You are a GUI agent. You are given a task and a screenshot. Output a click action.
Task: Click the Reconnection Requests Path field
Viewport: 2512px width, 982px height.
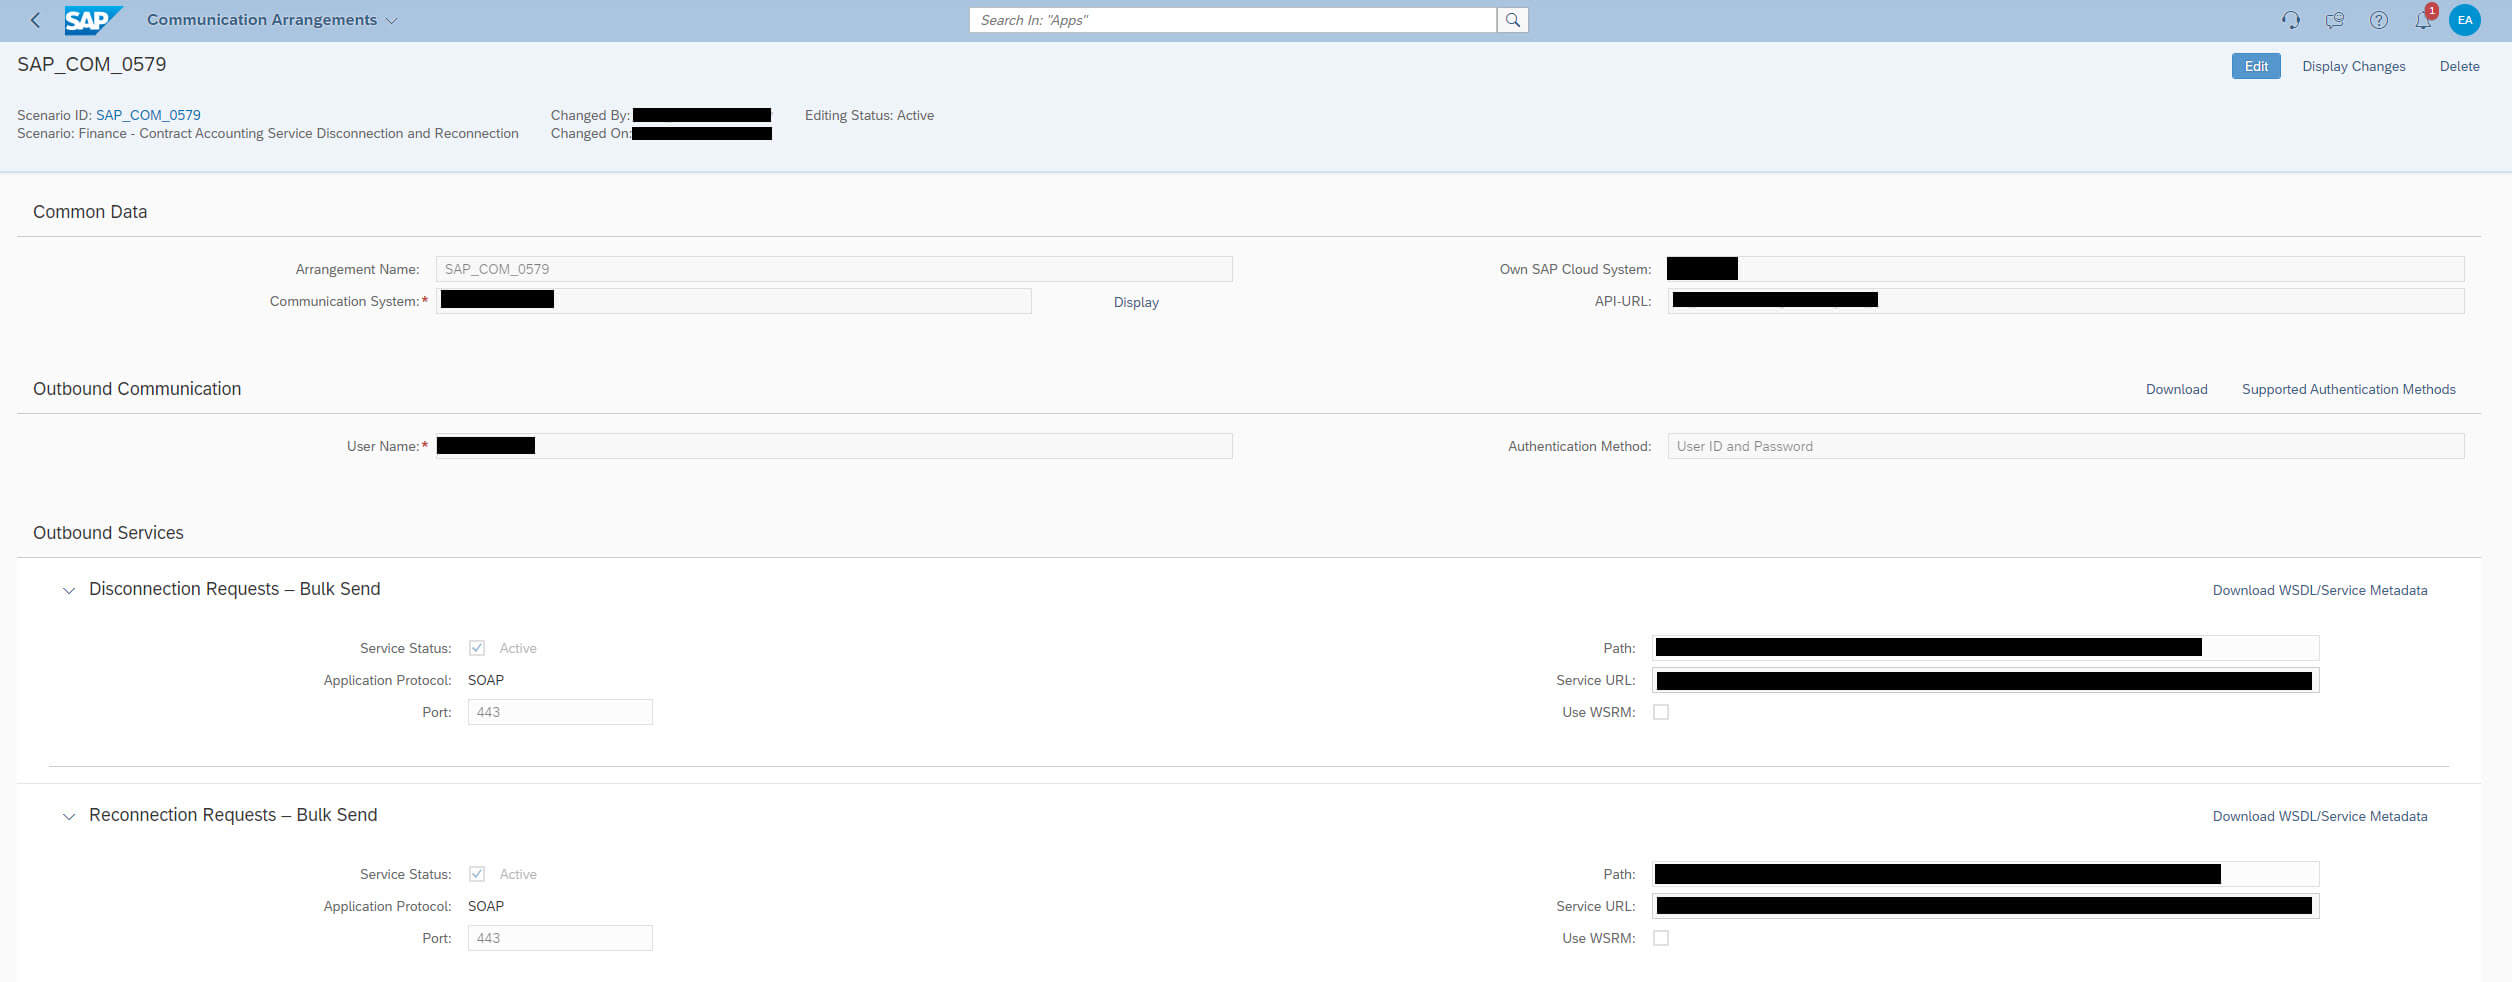1986,874
